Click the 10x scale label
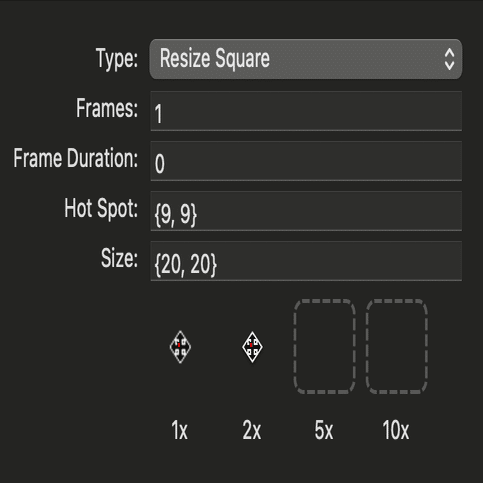Viewport: 483px width, 483px height. click(396, 430)
